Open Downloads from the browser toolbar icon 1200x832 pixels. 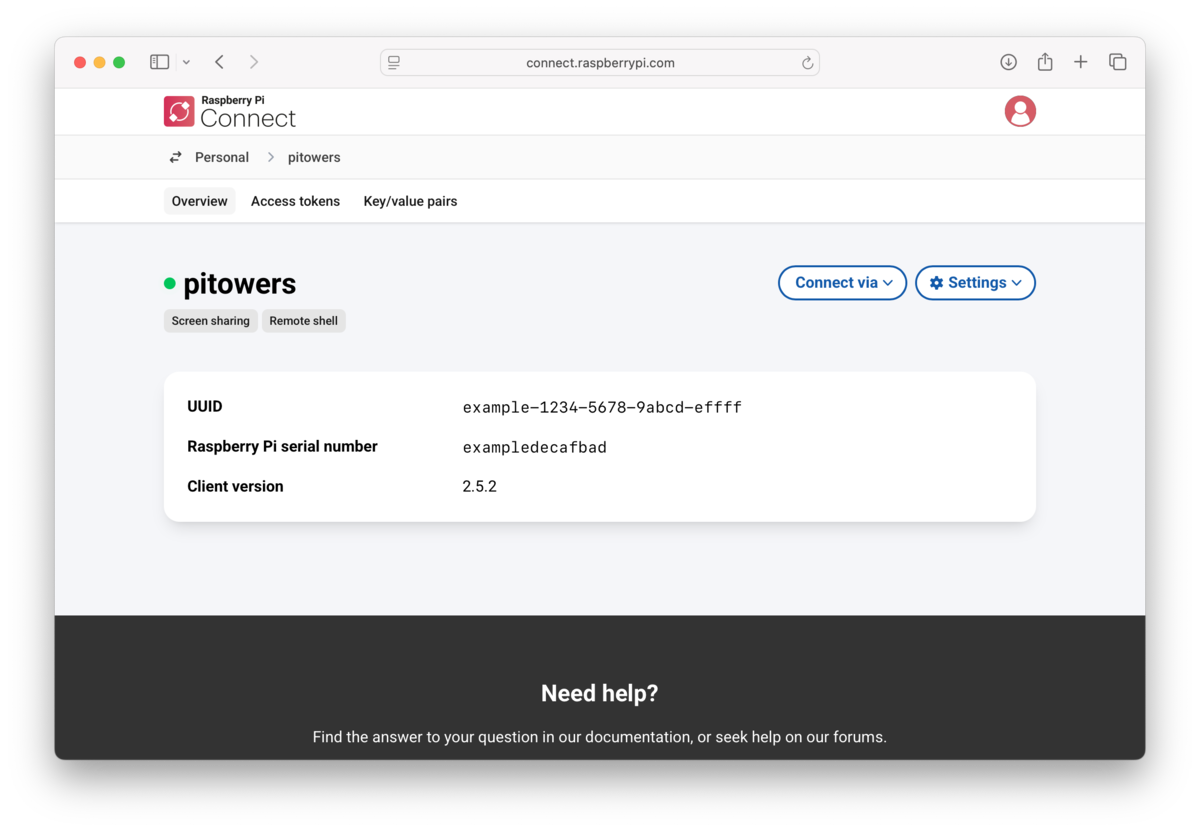coord(1008,61)
